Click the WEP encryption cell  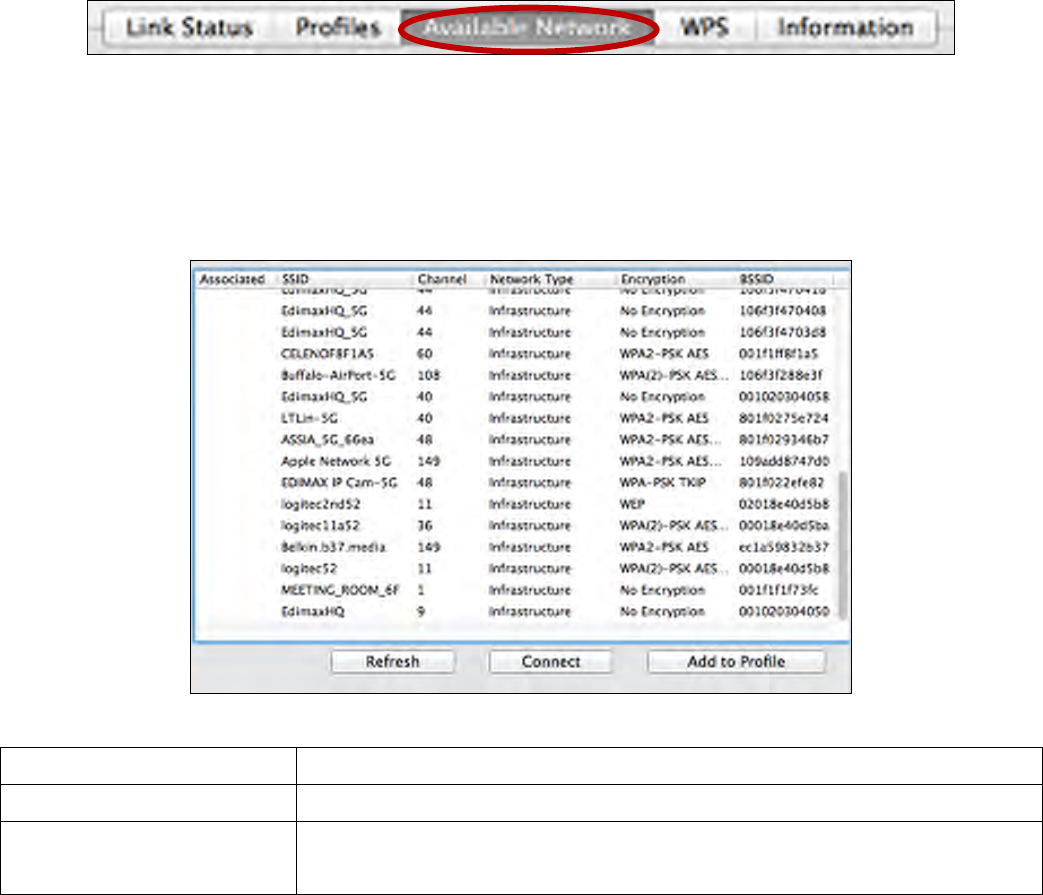(x=632, y=504)
